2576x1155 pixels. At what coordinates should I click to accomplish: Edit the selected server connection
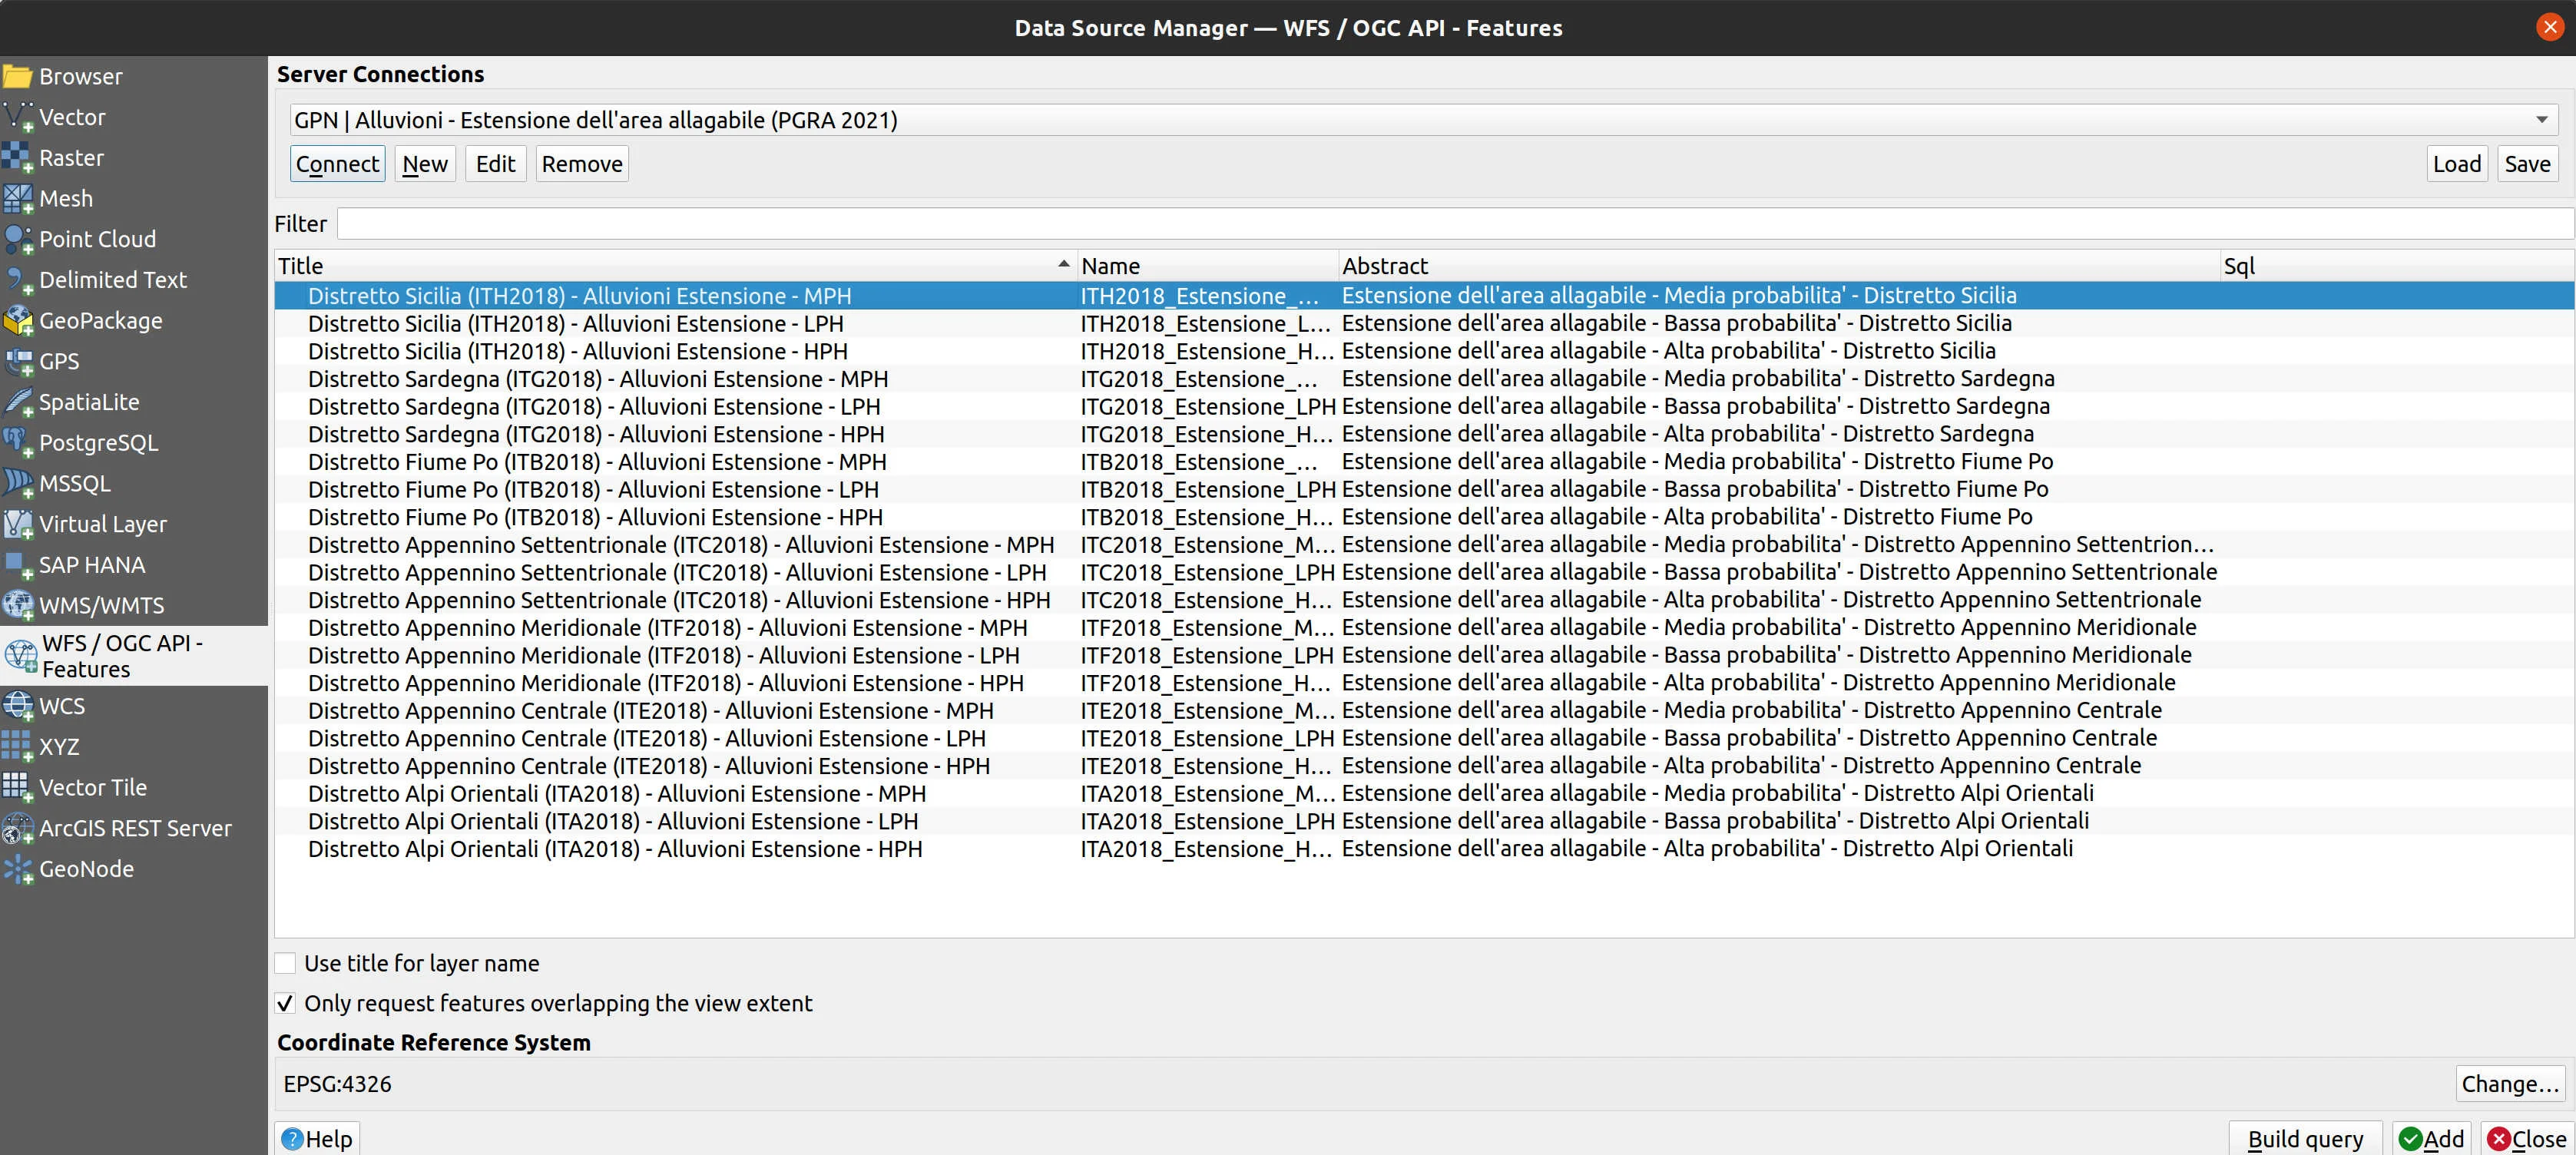tap(495, 164)
